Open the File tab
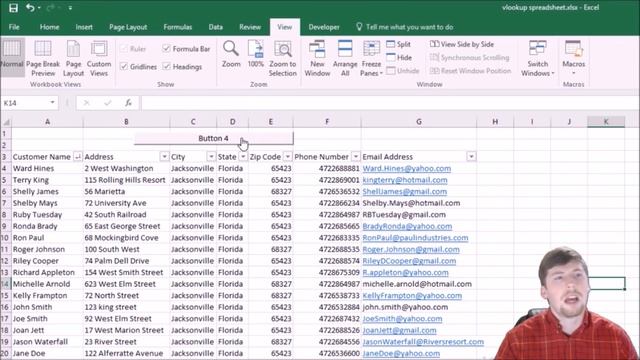Image resolution: width=640 pixels, height=360 pixels. click(14, 27)
